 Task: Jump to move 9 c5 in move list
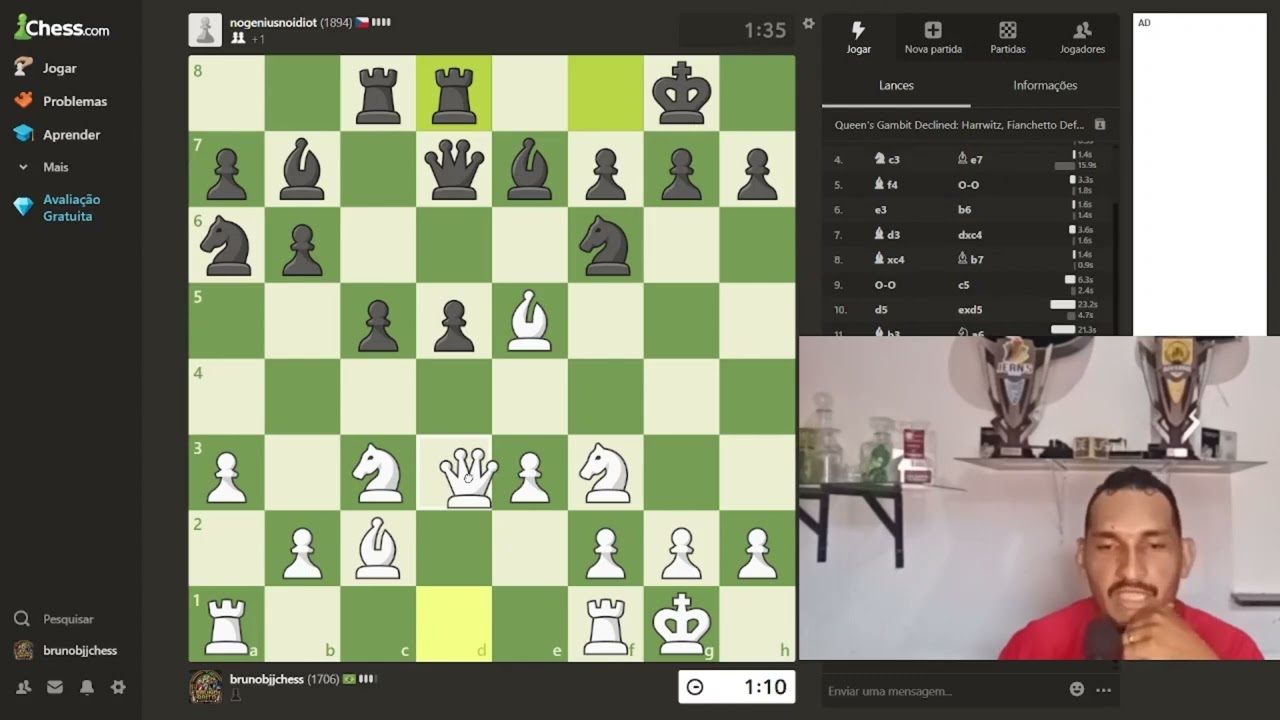(x=963, y=285)
